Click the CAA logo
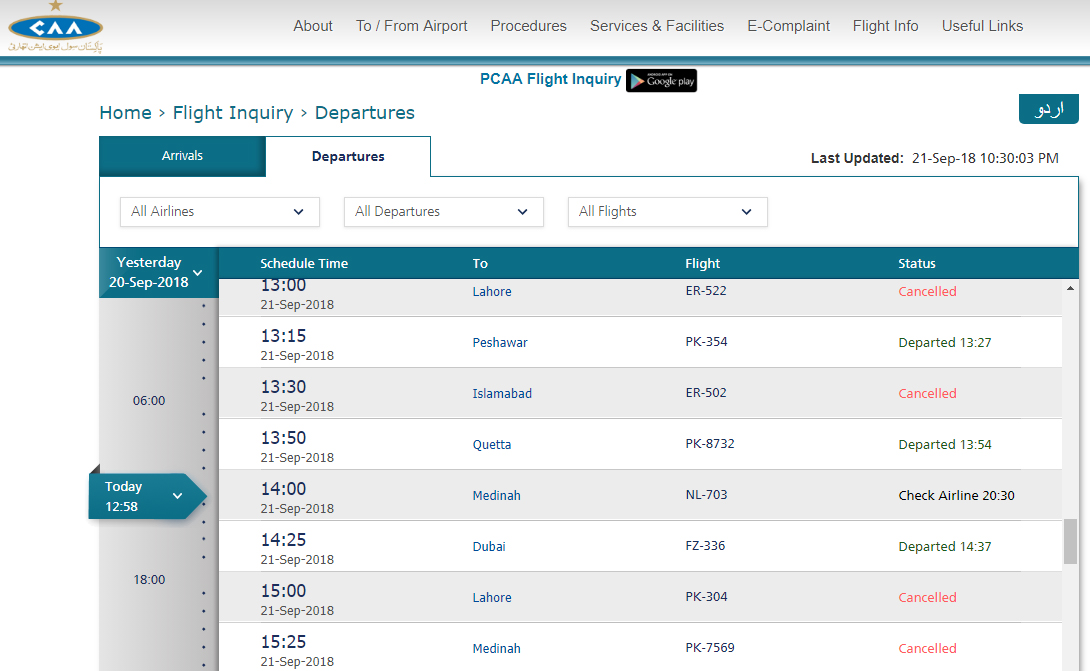Image resolution: width=1090 pixels, height=671 pixels. (x=56, y=27)
